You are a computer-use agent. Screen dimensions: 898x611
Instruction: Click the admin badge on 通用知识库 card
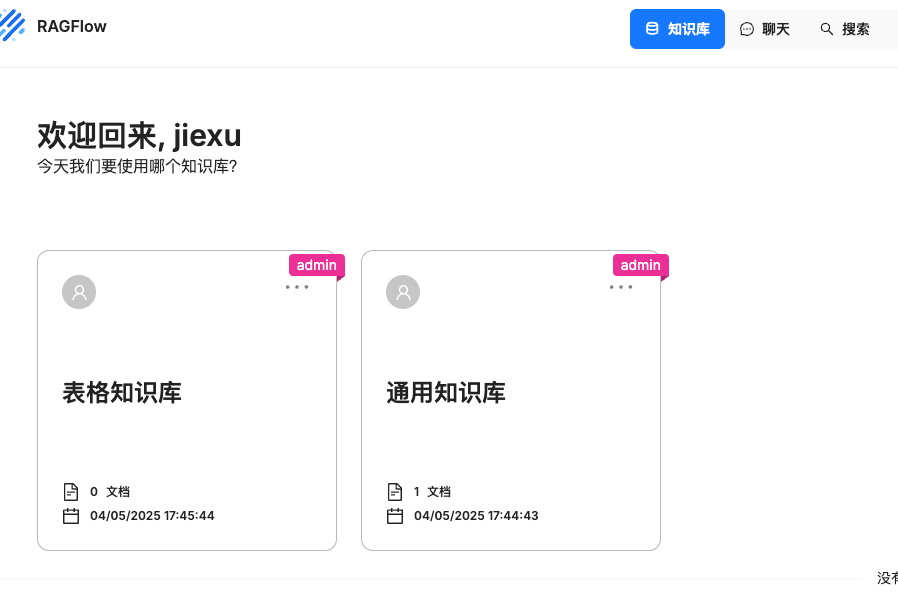coord(640,265)
